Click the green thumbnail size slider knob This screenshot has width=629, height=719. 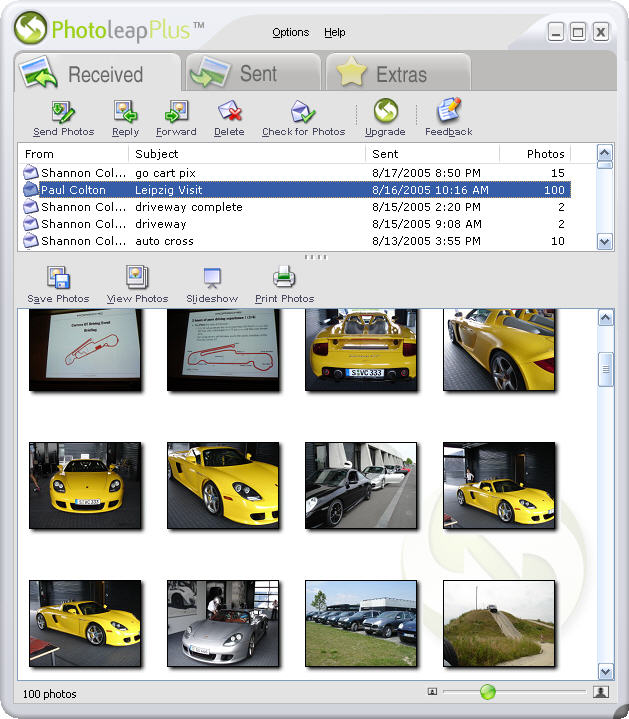coord(487,691)
